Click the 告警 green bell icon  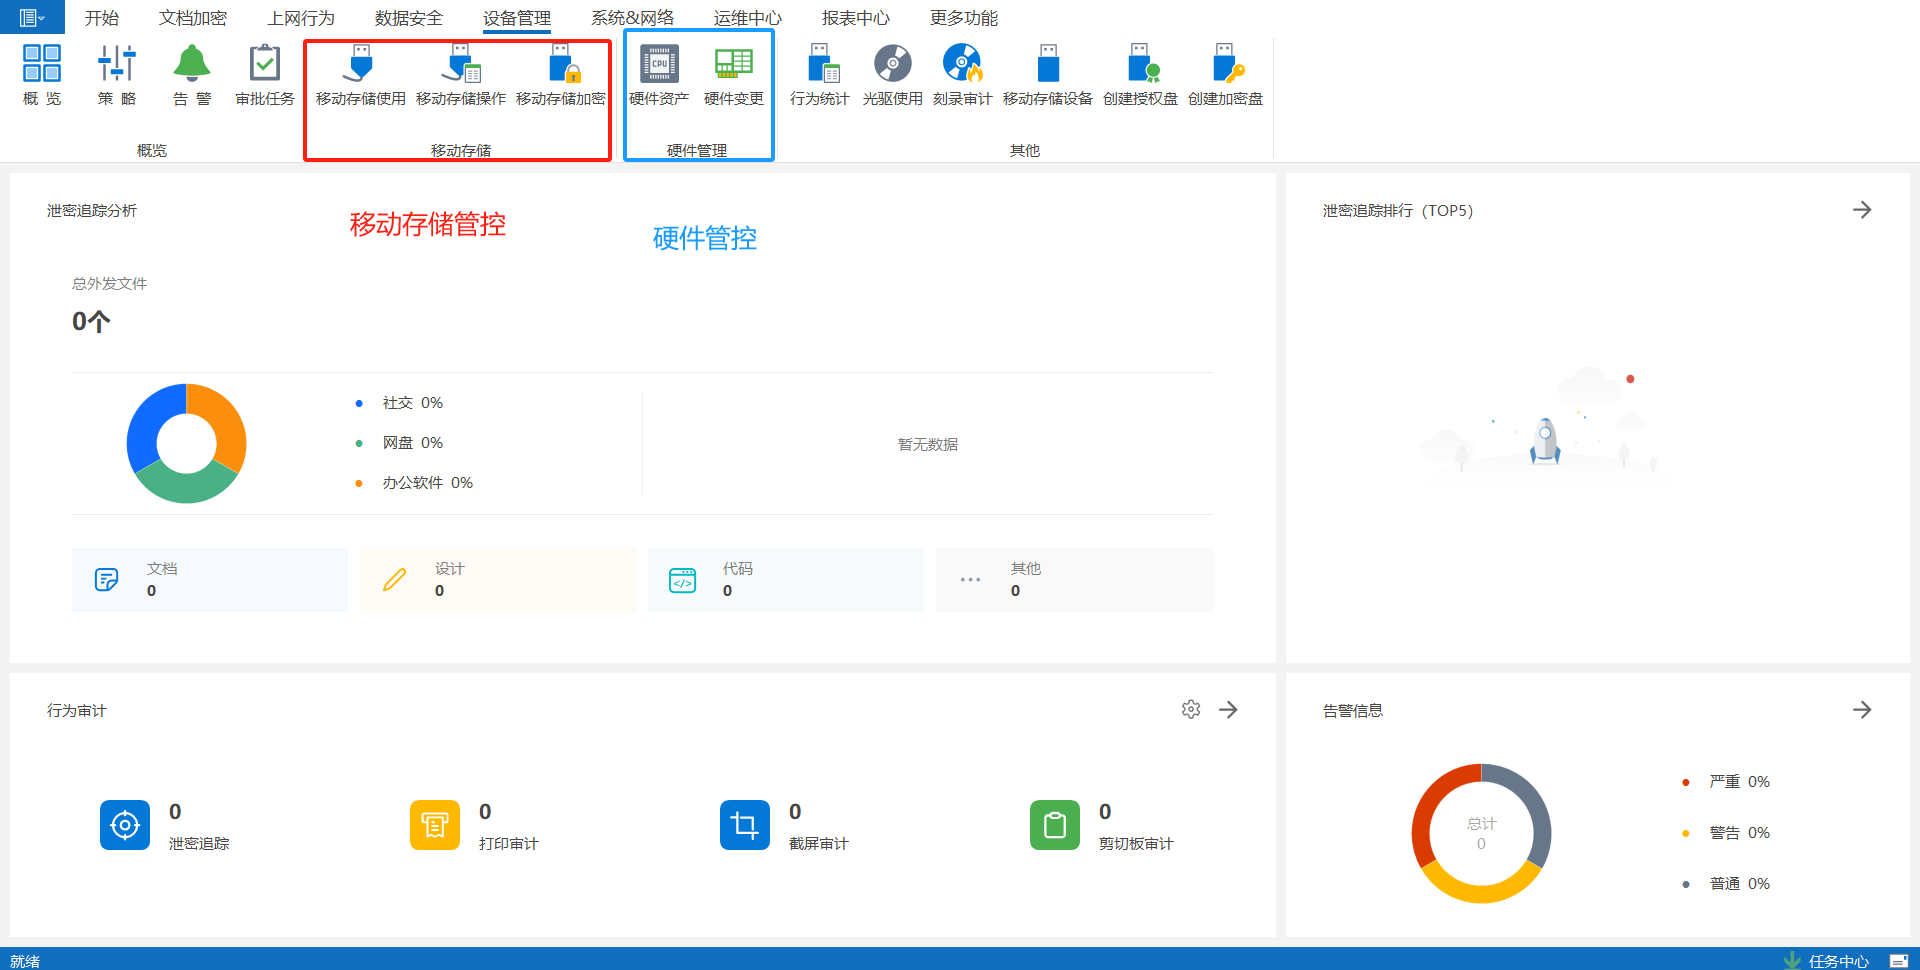[x=192, y=75]
